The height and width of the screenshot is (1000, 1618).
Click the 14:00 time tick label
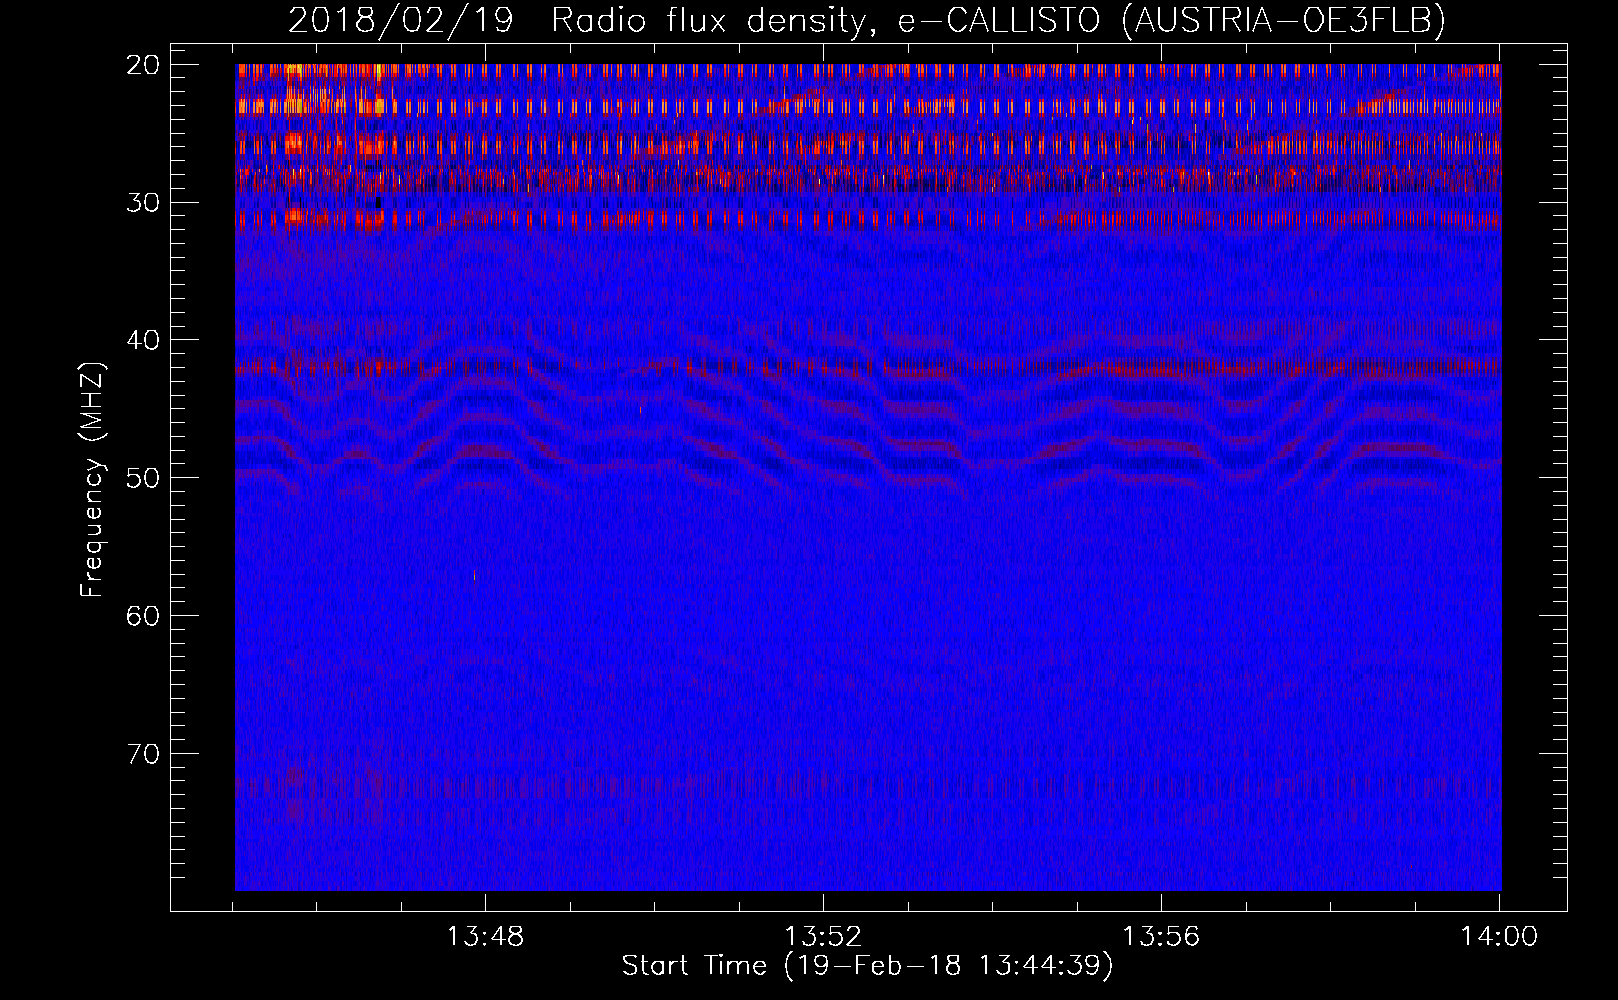(x=1499, y=937)
